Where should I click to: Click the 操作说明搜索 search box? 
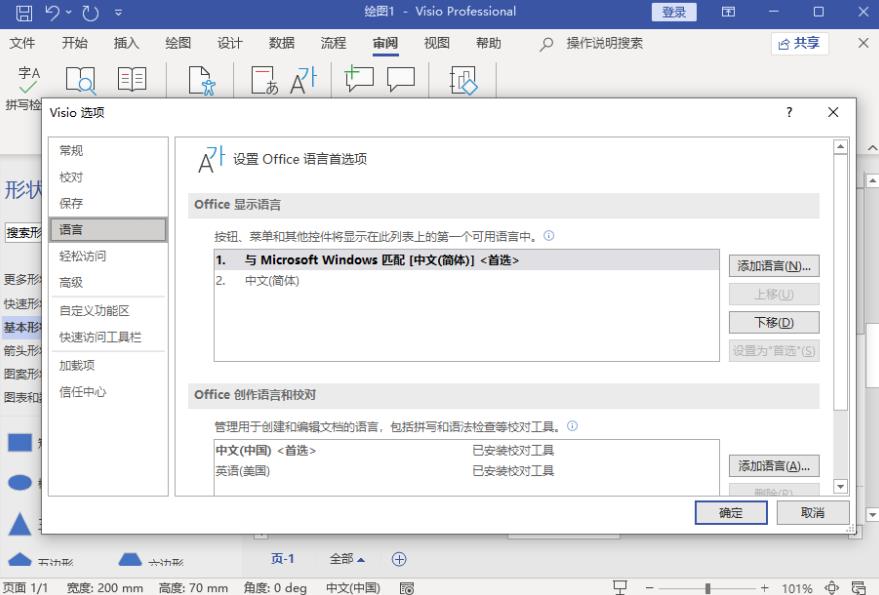click(x=604, y=43)
